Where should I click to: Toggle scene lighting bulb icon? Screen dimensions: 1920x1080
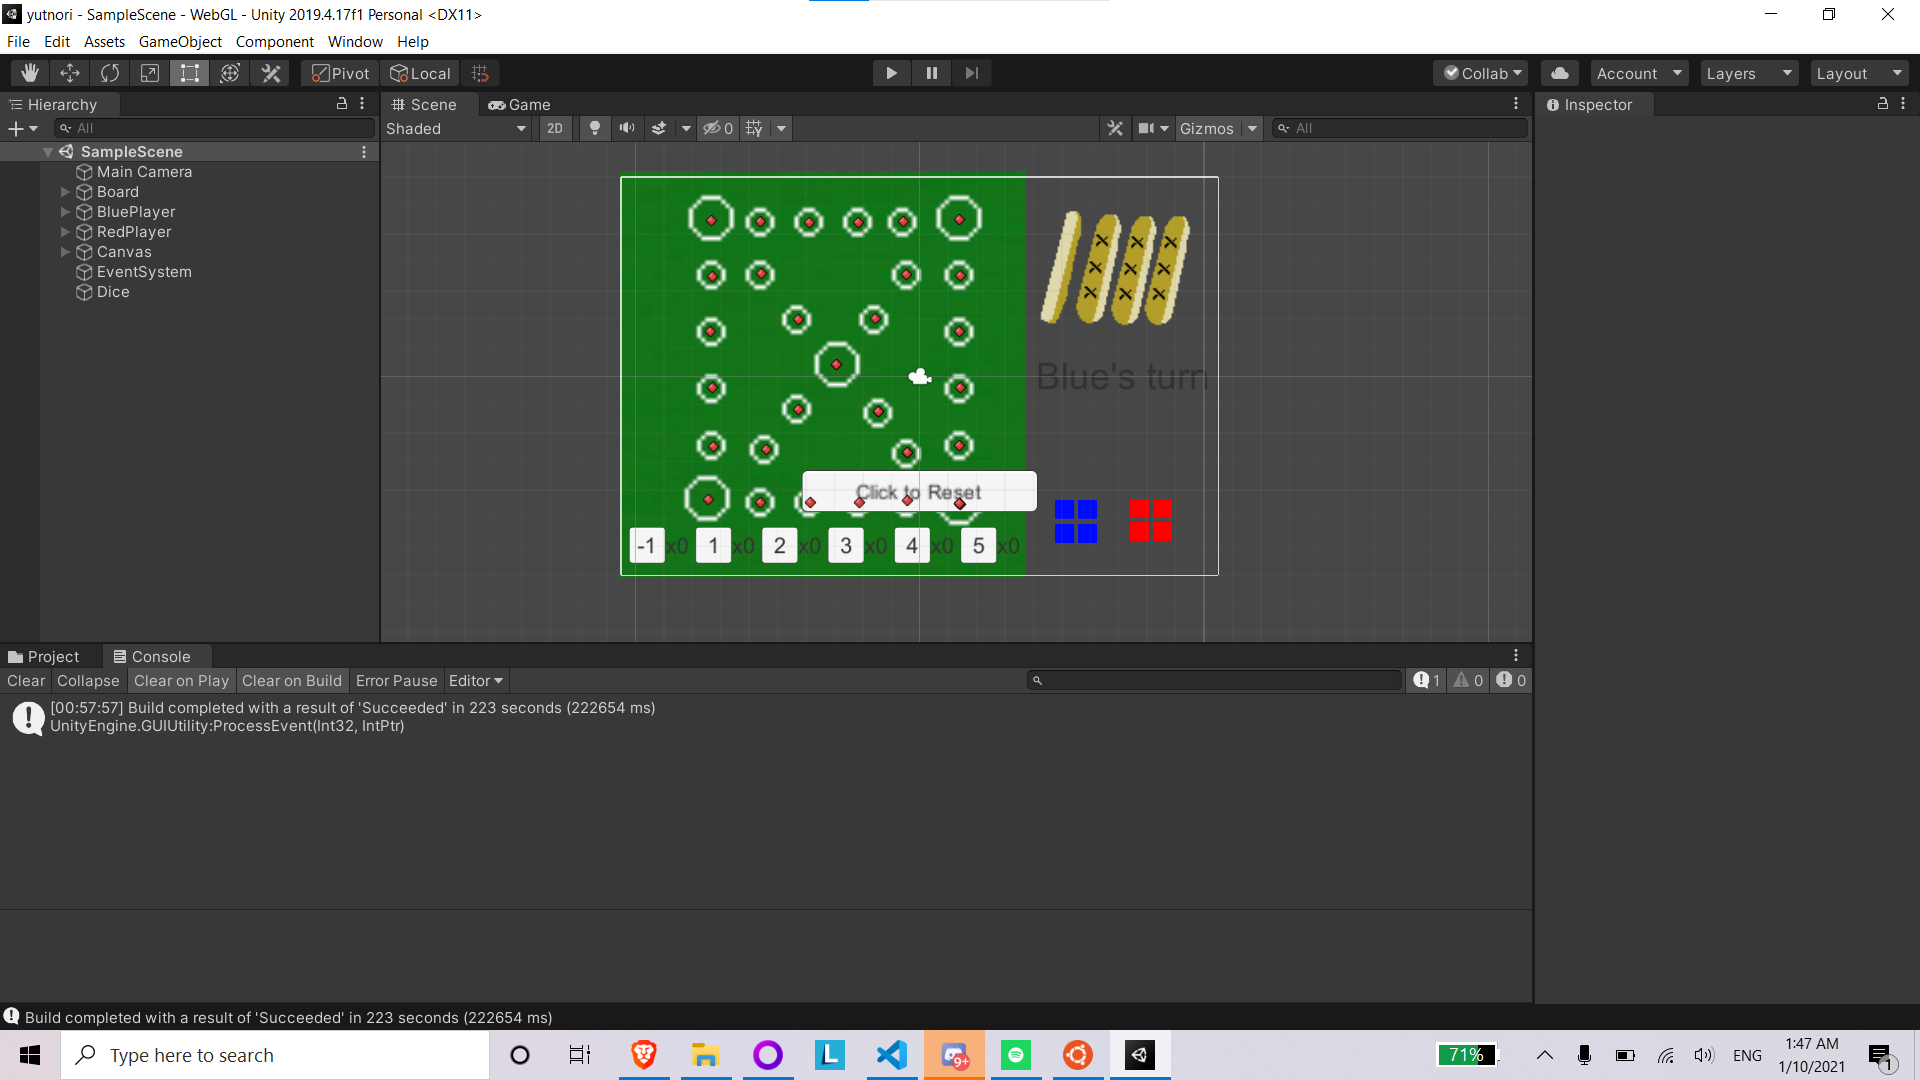click(595, 128)
